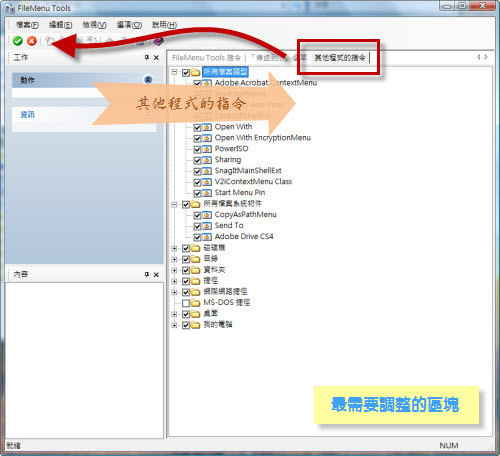Click the icon next to CopyAsPathMenu
Viewport: 500px width, 456px height.
(207, 215)
